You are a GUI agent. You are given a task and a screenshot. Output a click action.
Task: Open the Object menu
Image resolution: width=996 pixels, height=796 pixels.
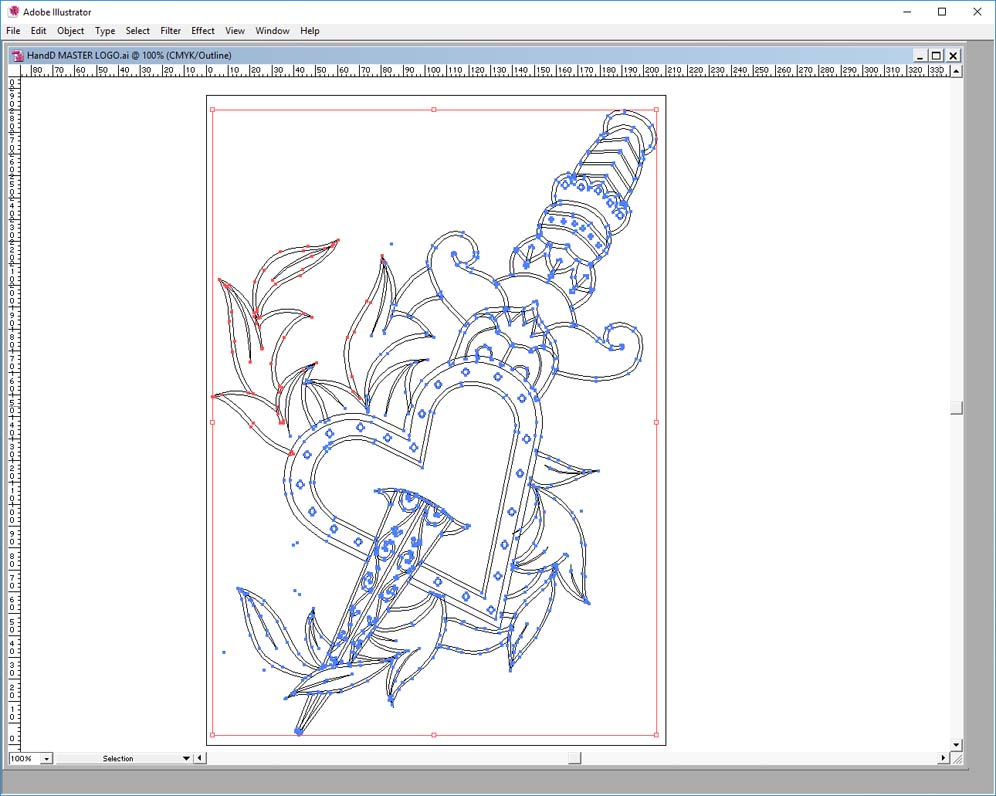click(x=70, y=31)
